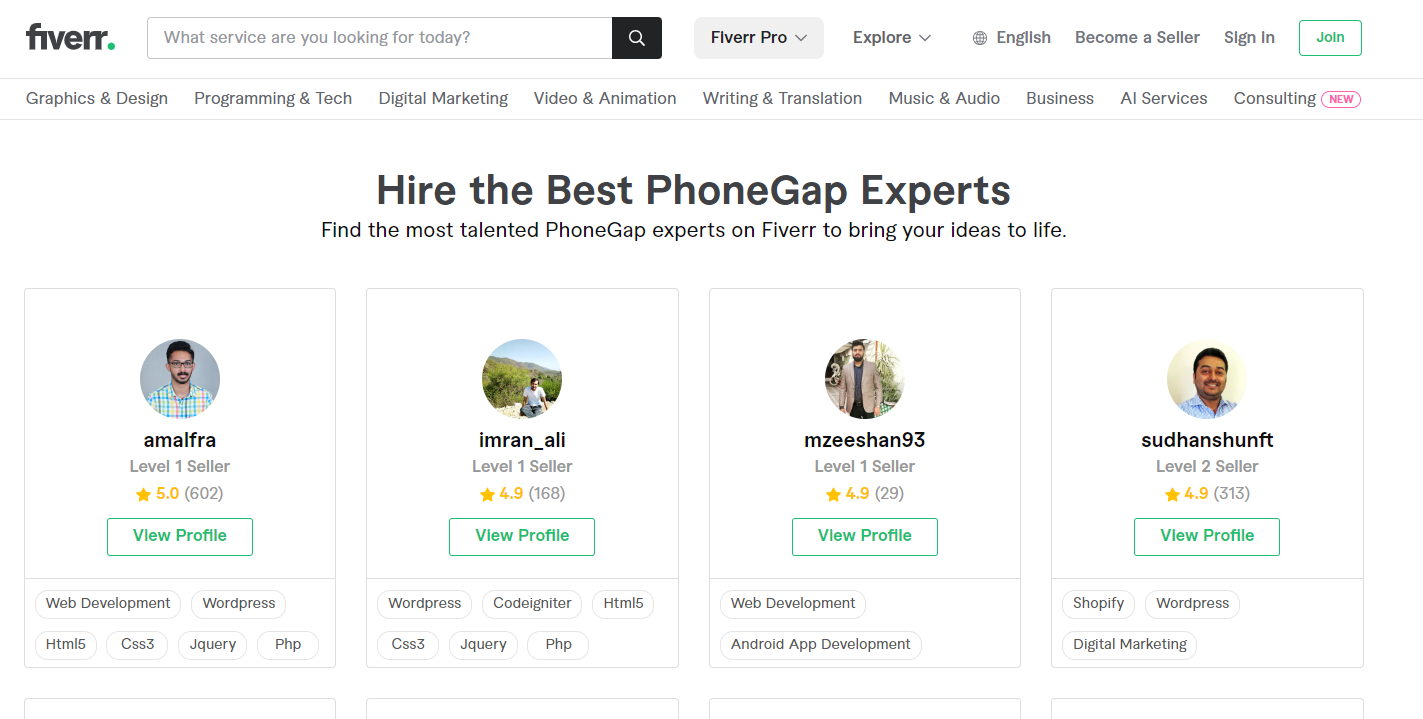
Task: Open amalfra's profile picture
Action: click(180, 379)
